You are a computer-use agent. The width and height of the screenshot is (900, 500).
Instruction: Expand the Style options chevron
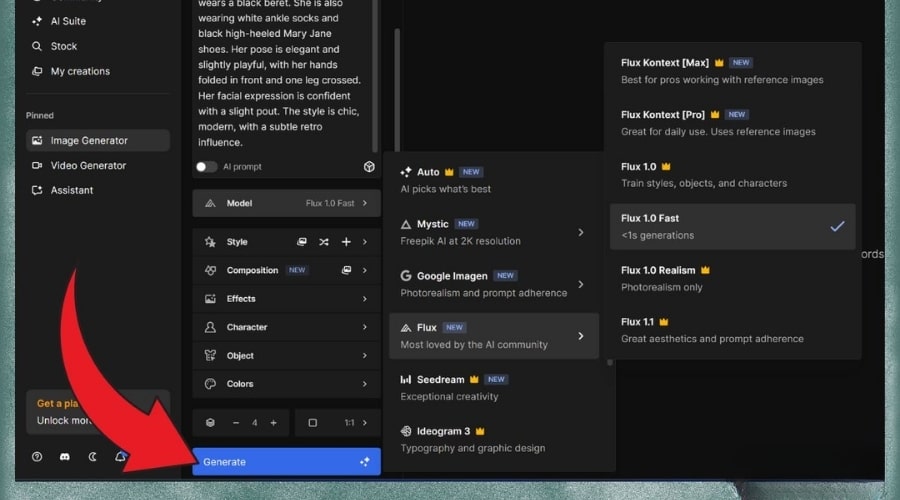[364, 242]
